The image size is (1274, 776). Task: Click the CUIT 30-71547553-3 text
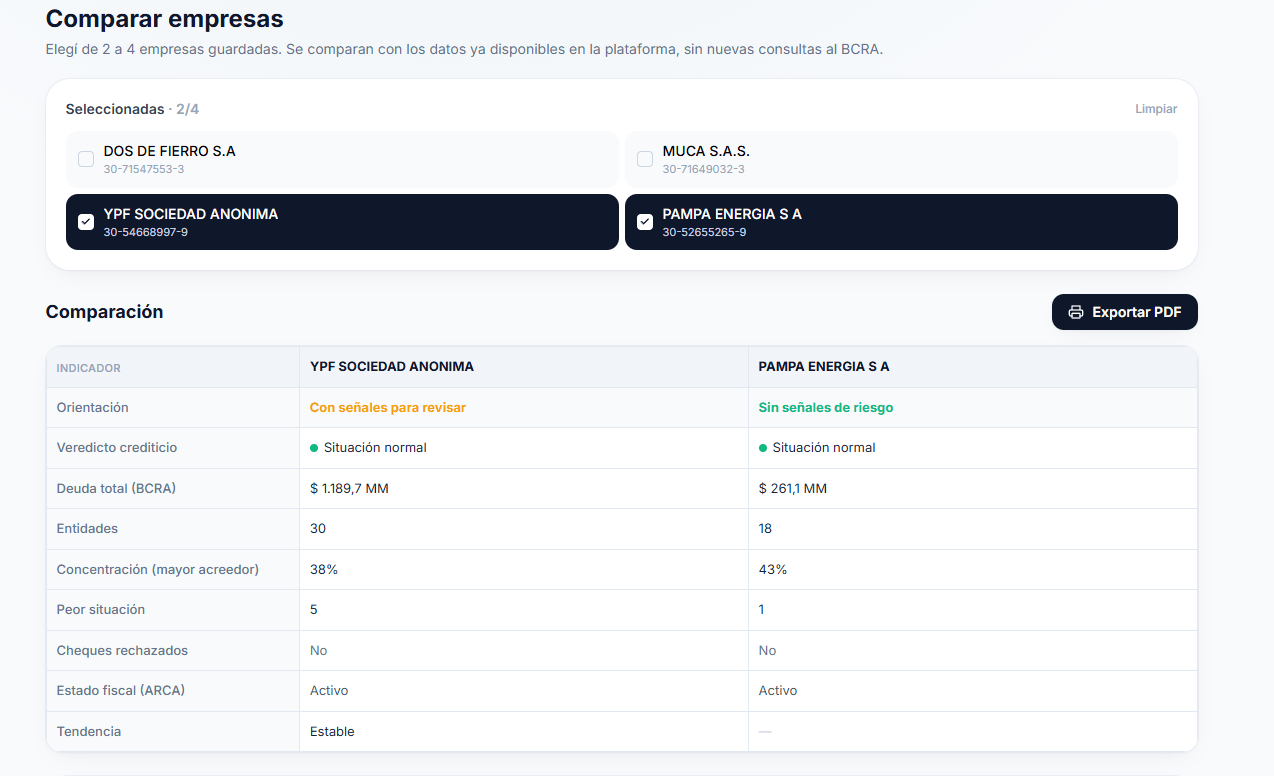144,169
